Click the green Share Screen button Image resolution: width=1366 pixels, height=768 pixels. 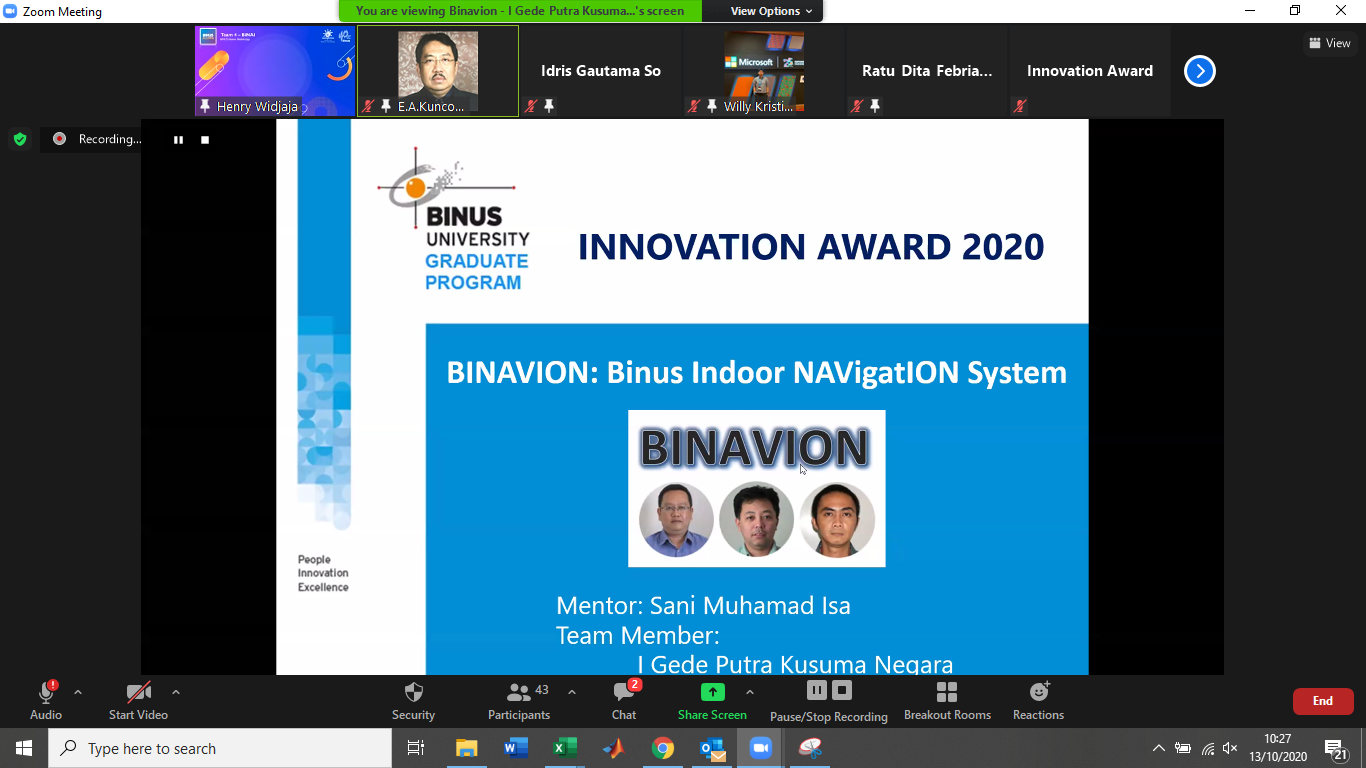[712, 700]
